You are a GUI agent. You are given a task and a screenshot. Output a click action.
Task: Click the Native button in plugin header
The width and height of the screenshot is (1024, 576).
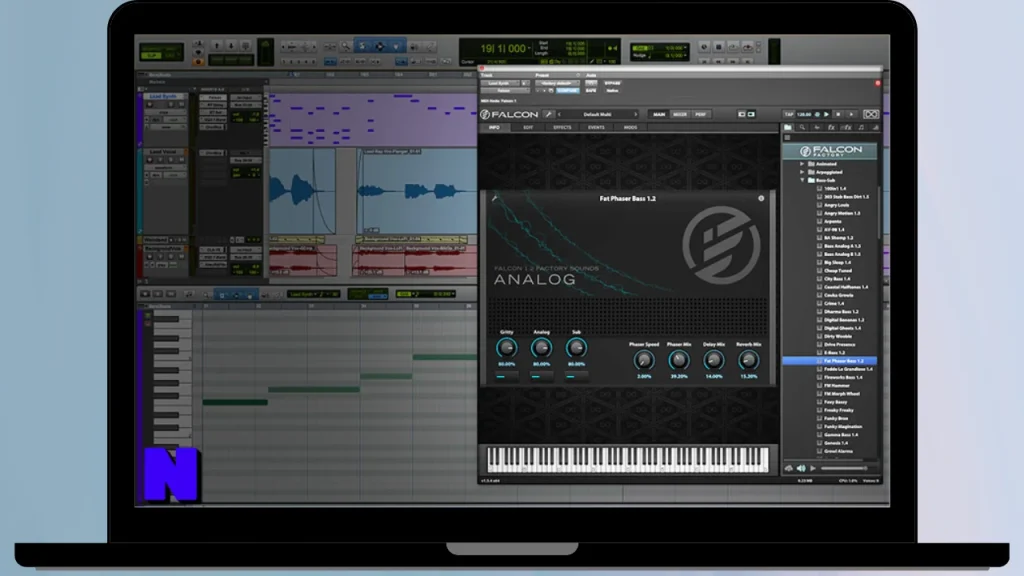[613, 91]
